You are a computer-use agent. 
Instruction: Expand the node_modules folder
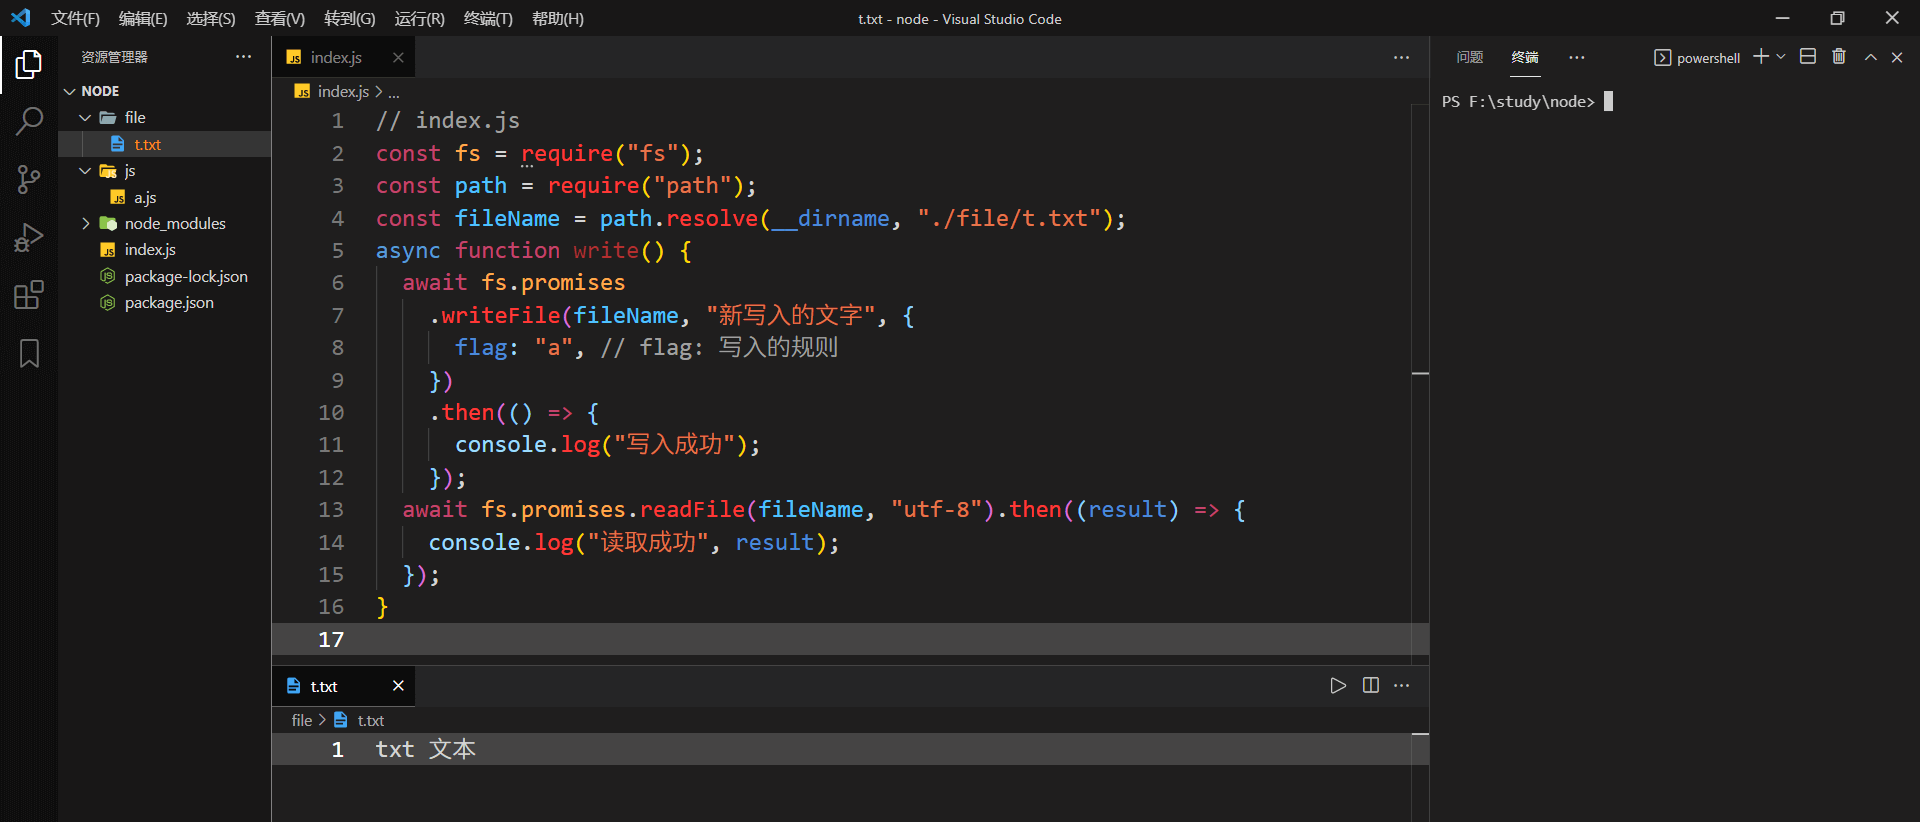click(86, 223)
